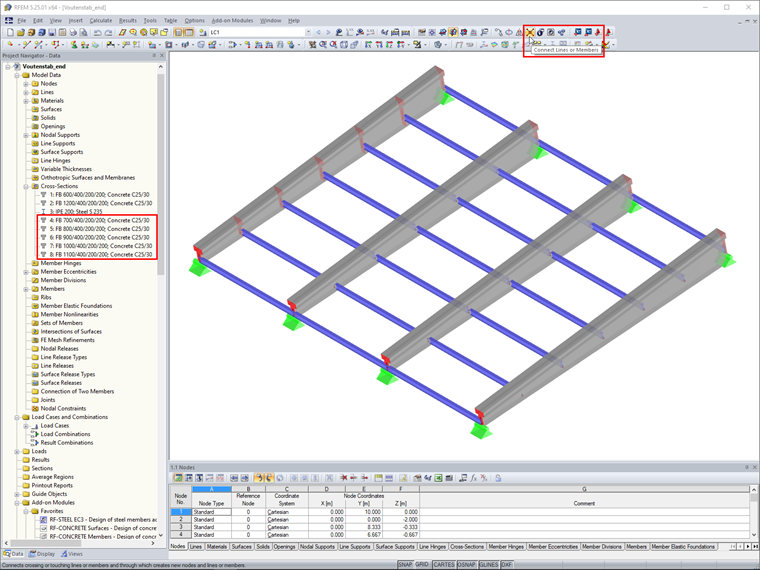The height and width of the screenshot is (570, 760).
Task: Open the Insert menu
Action: pos(76,20)
